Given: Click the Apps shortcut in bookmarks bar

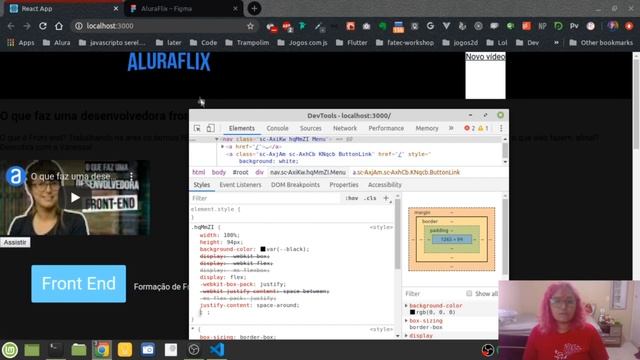Looking at the screenshot, I should click(21, 42).
